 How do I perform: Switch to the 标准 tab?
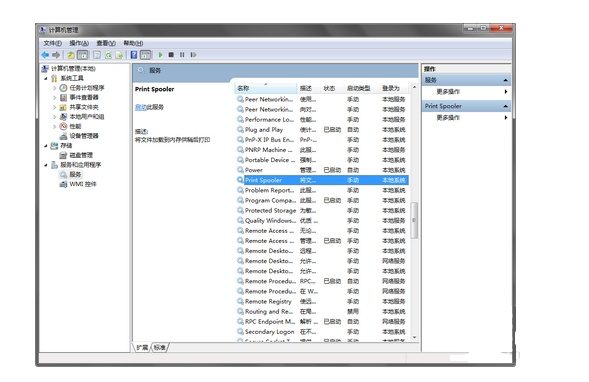click(x=160, y=347)
